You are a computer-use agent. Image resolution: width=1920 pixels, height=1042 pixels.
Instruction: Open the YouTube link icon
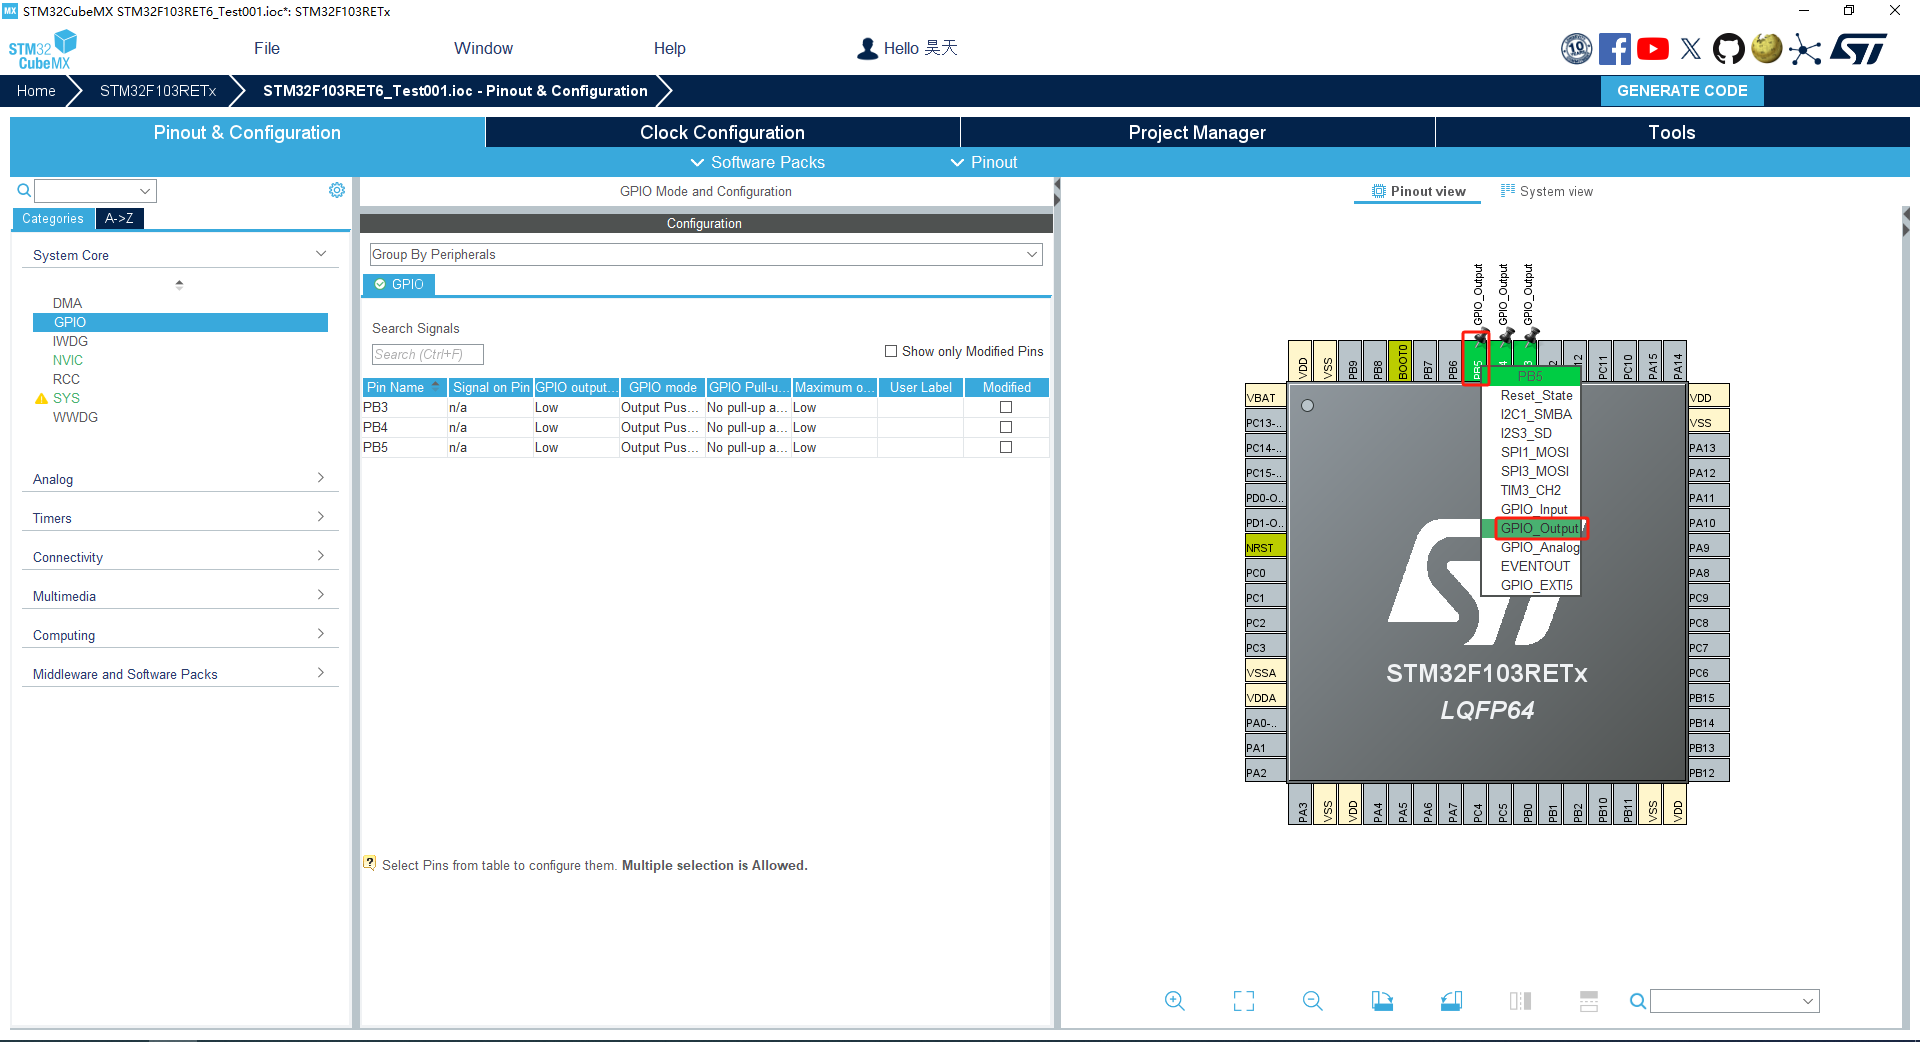point(1652,48)
